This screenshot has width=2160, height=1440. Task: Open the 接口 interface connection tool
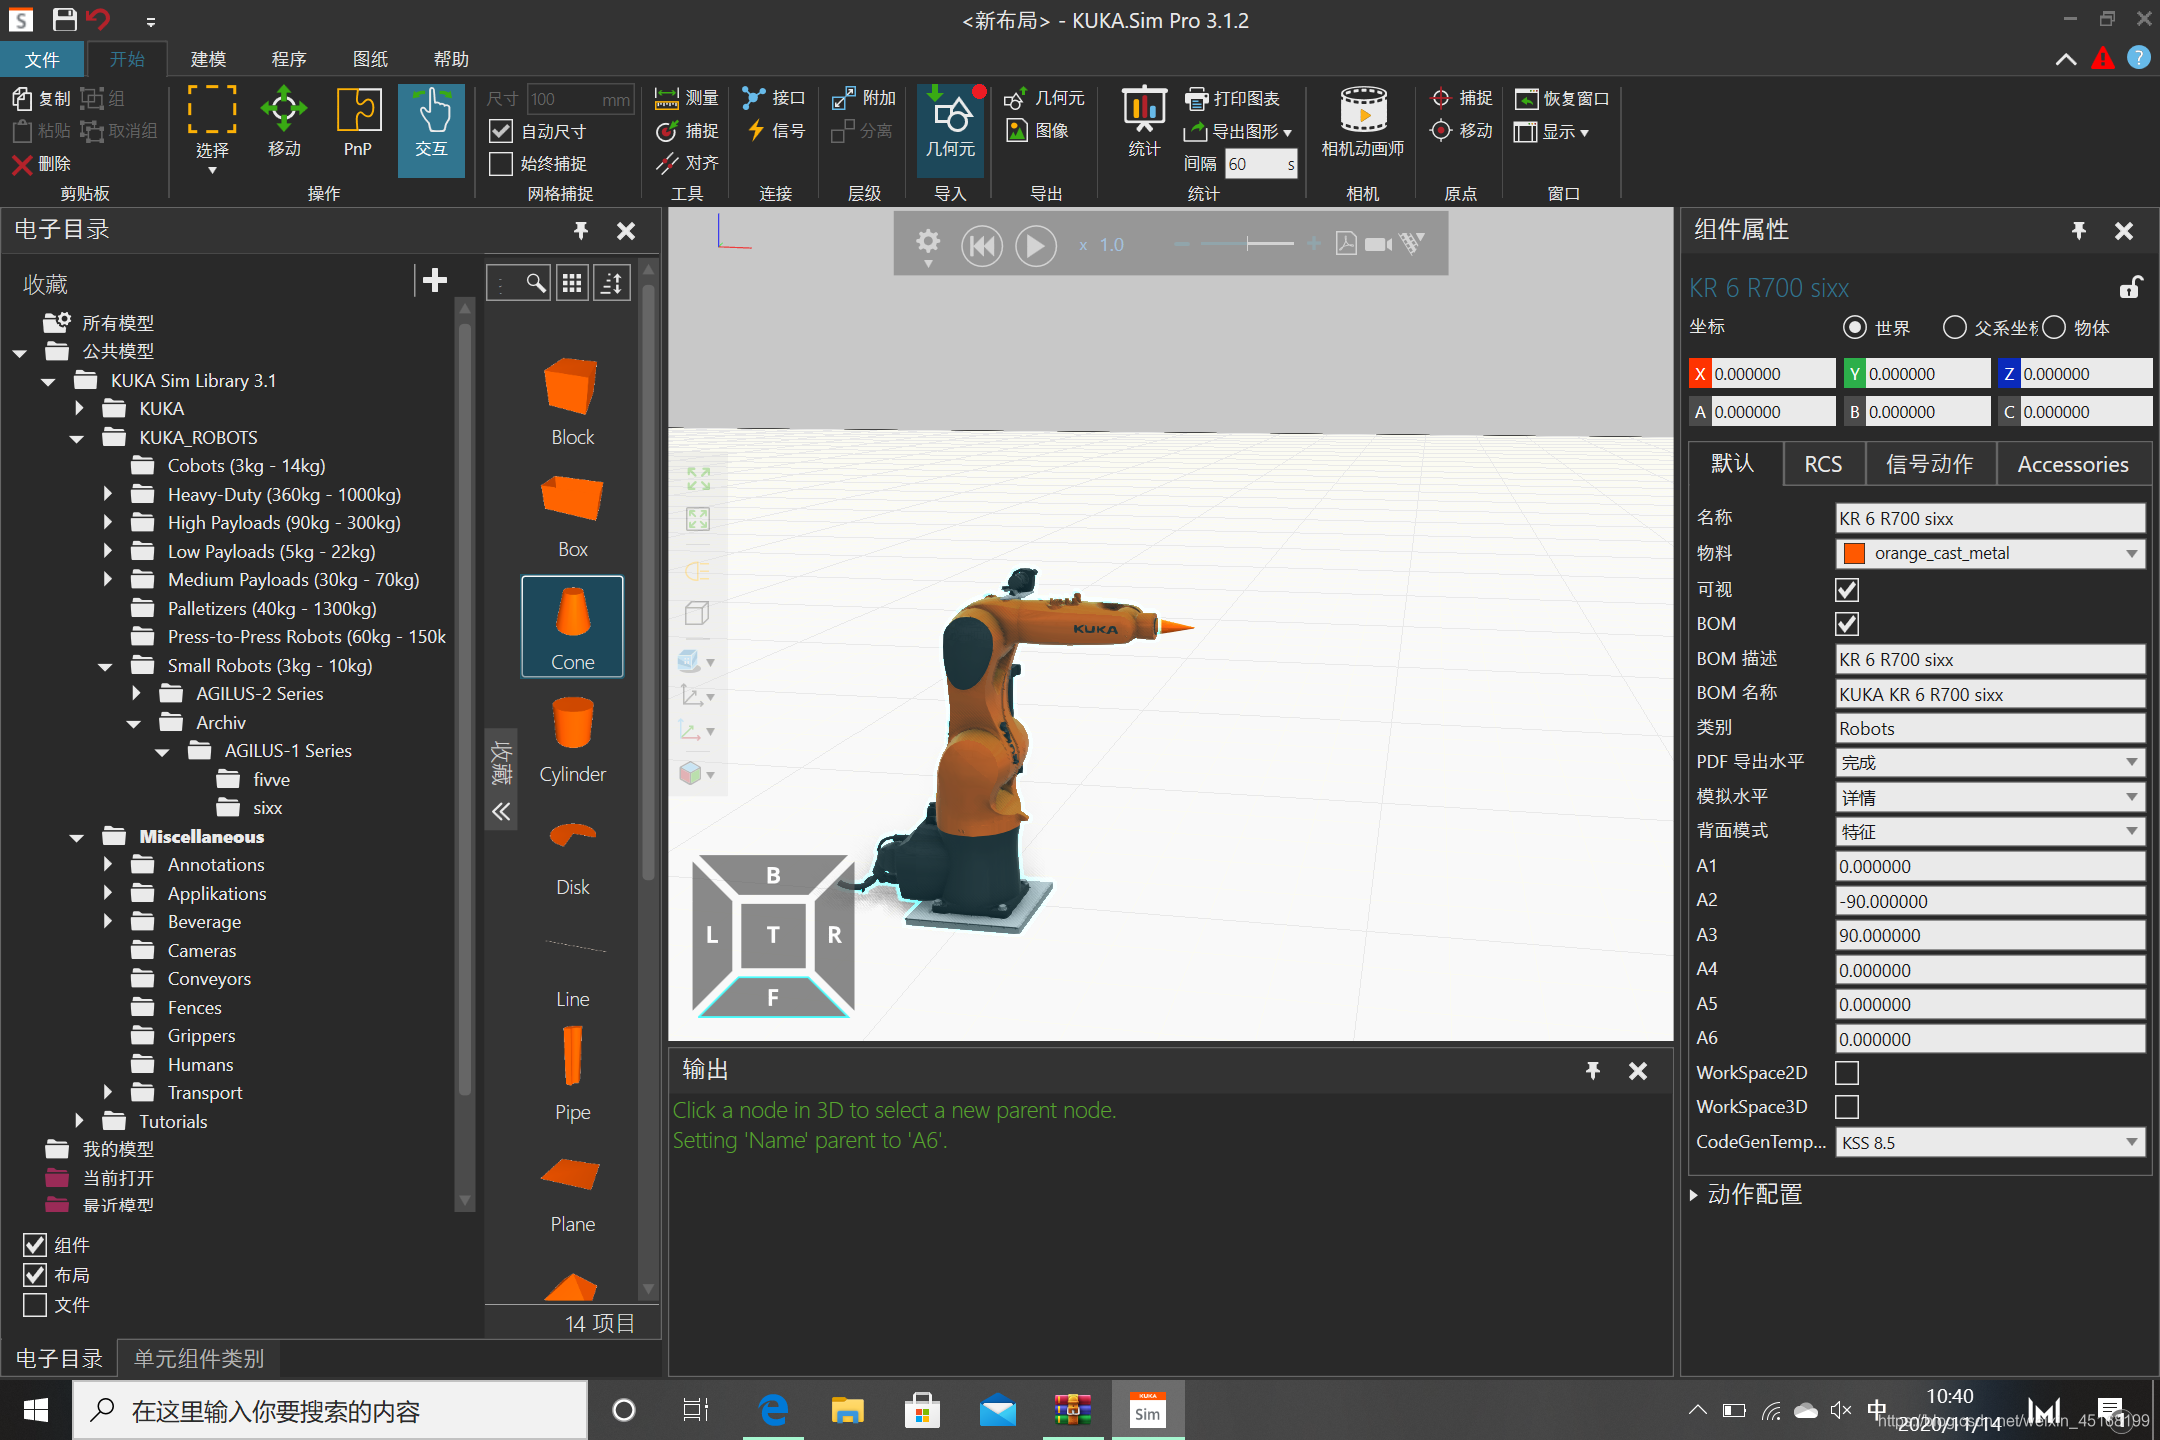pyautogui.click(x=774, y=98)
